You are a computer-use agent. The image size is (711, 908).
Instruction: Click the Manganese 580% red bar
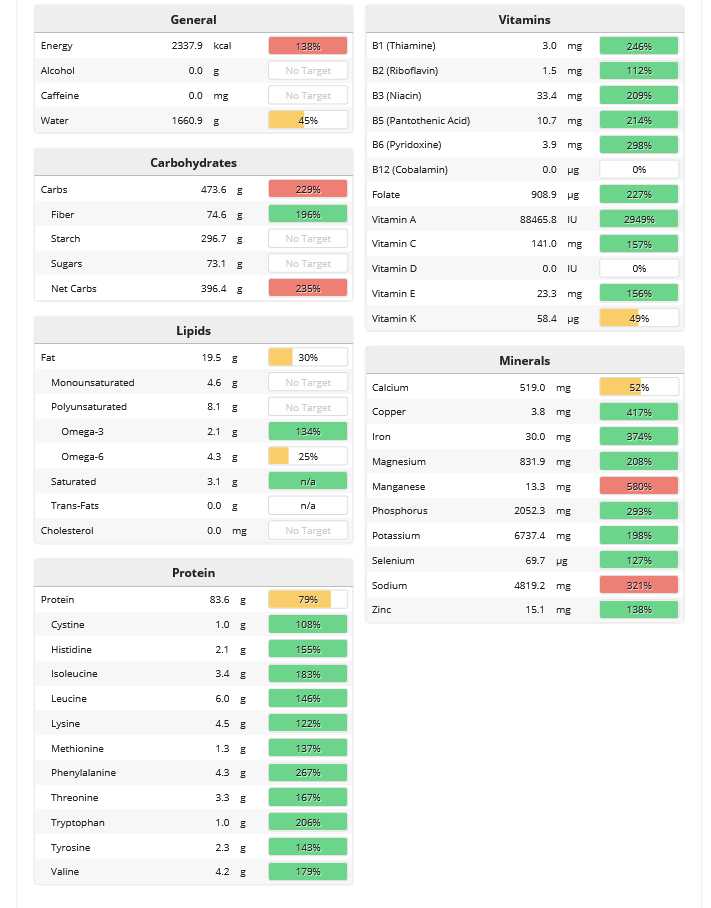click(638, 486)
